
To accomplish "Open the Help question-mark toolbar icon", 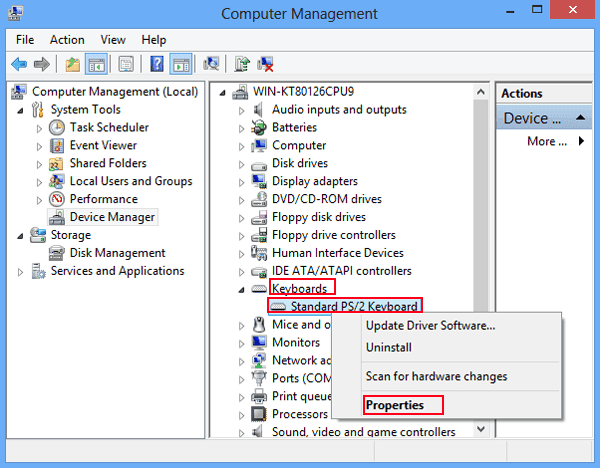I will coord(157,64).
